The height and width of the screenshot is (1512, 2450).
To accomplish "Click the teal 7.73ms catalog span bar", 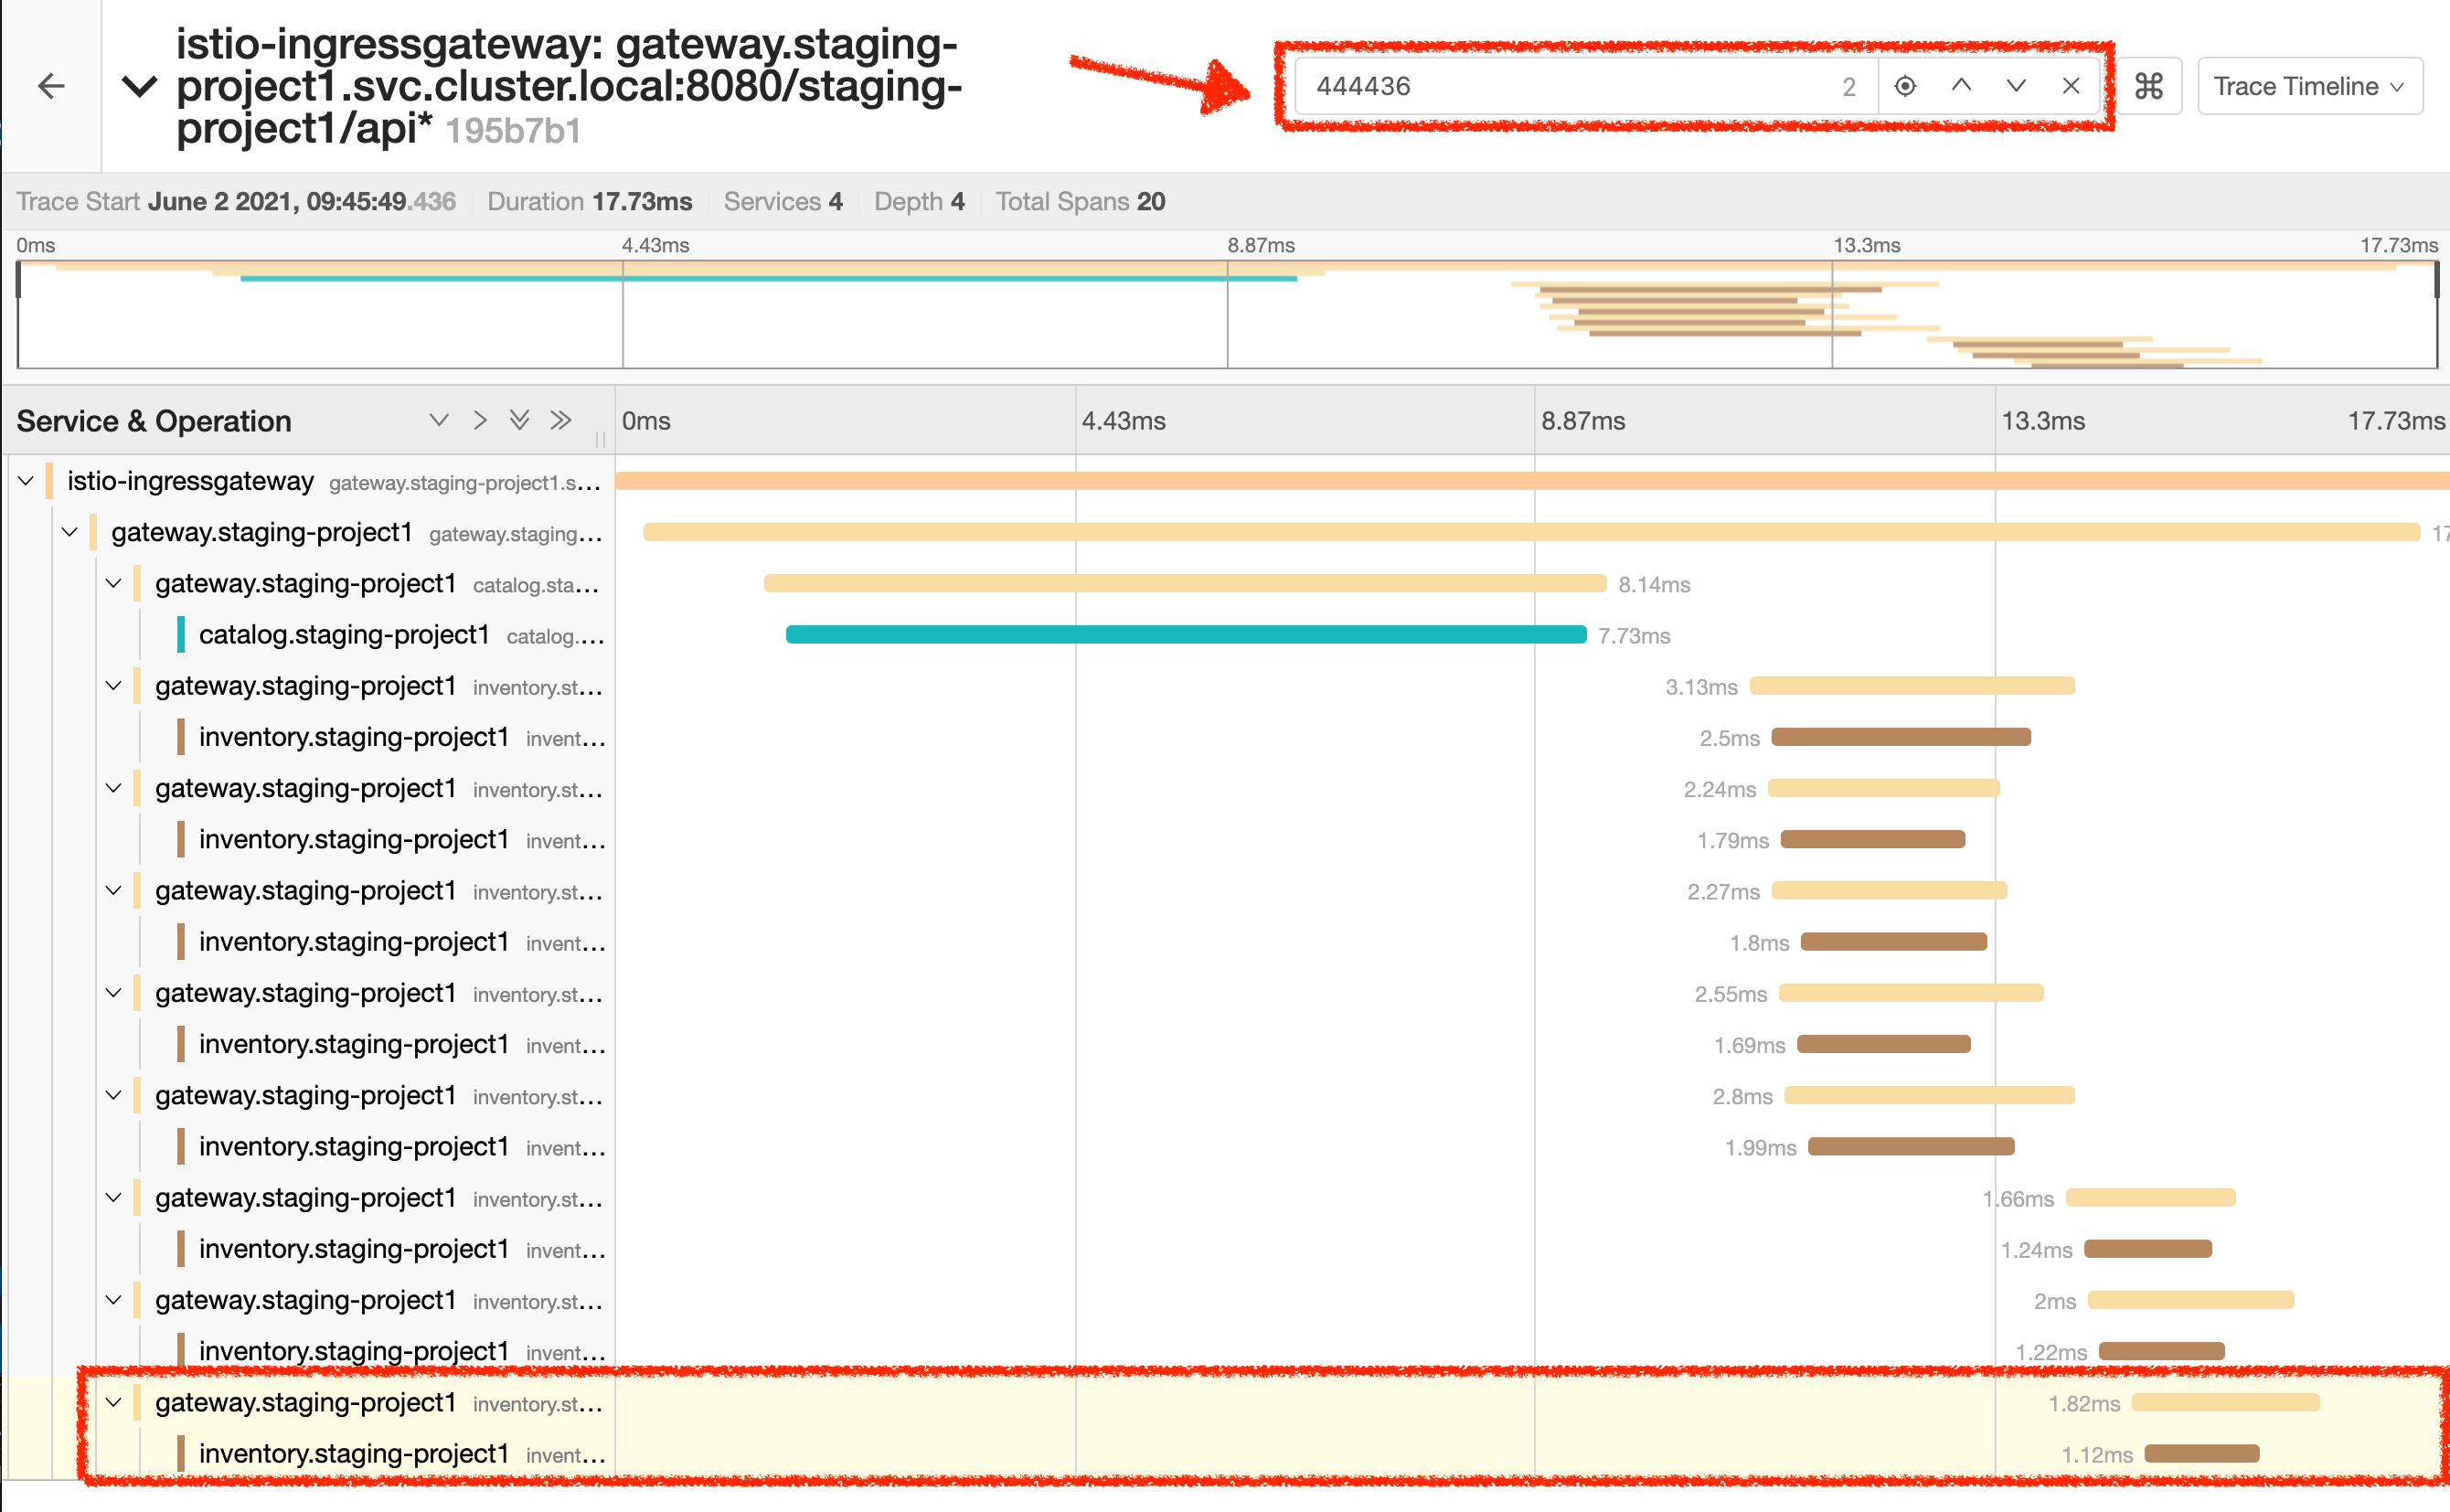I will [1185, 634].
